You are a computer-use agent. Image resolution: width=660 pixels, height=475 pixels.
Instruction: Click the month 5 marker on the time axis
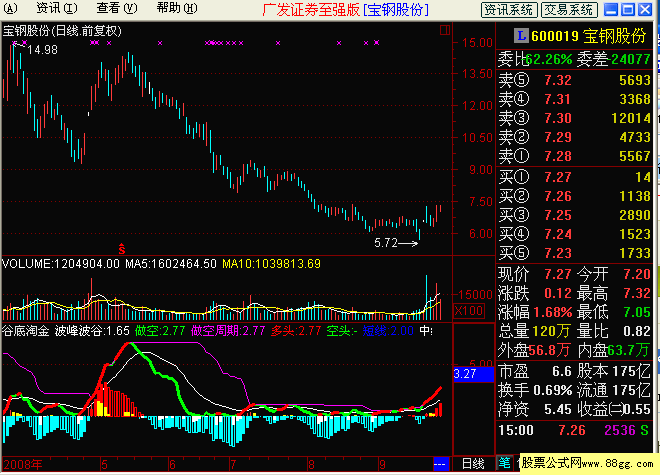tap(104, 464)
